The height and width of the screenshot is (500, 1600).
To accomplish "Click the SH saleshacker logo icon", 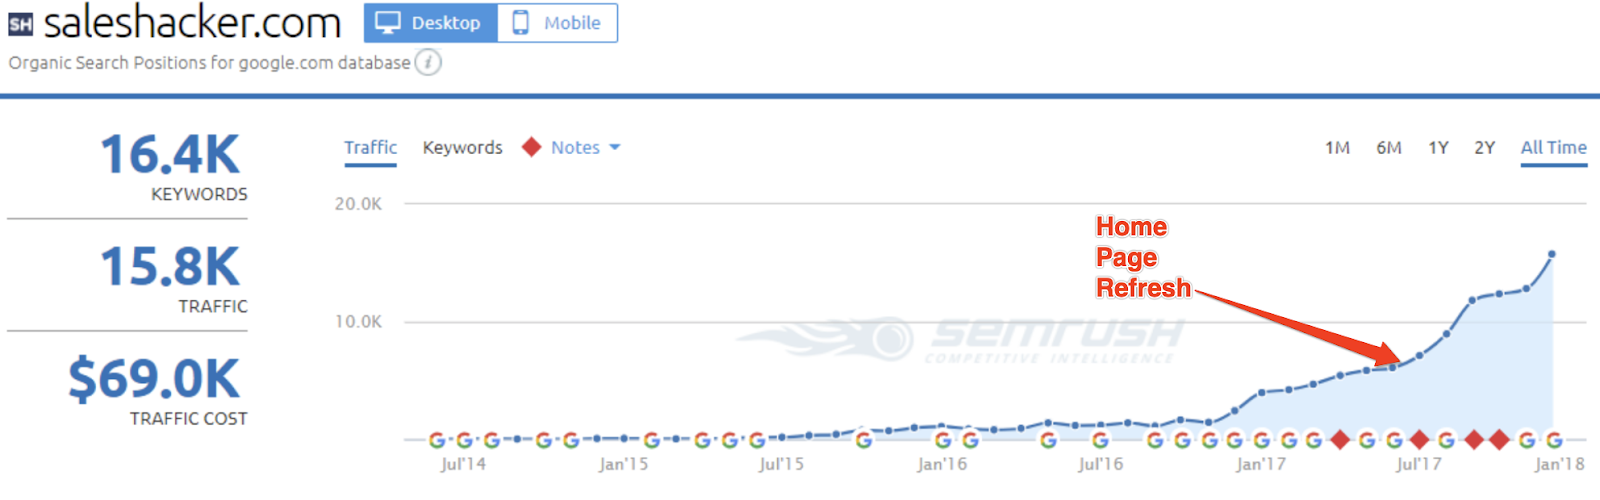I will coord(20,24).
